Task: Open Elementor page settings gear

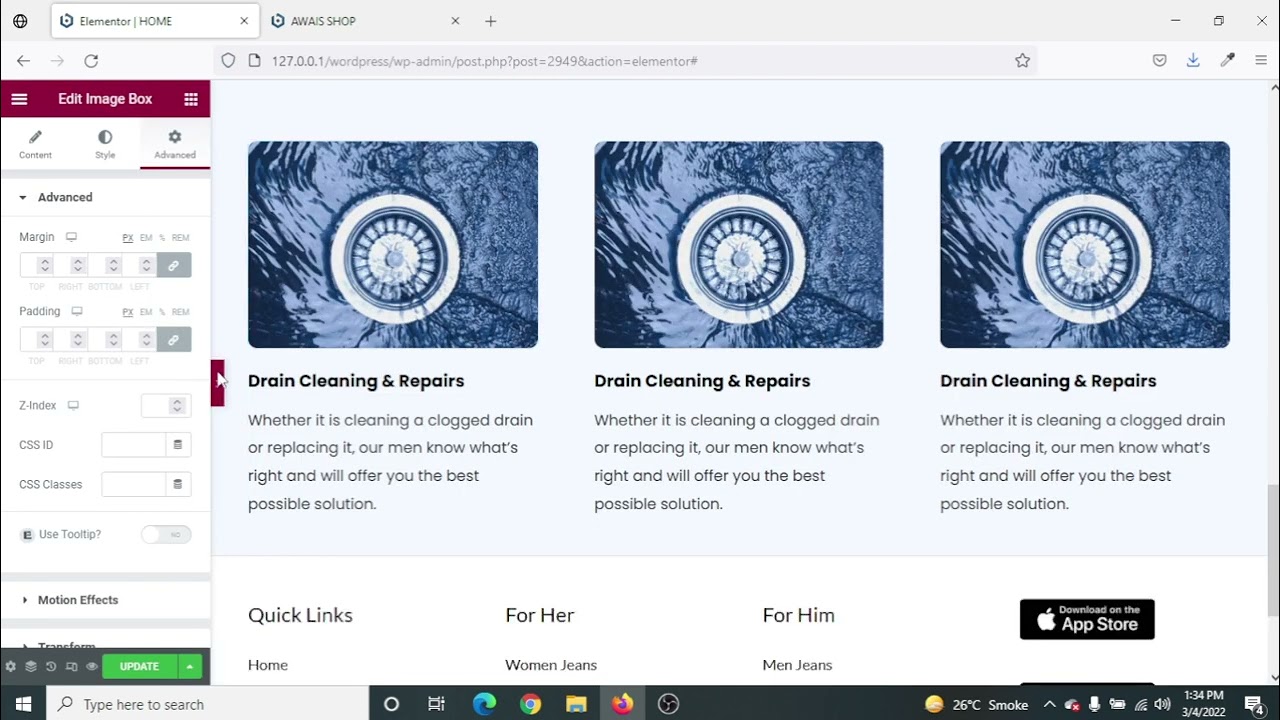Action: (x=10, y=667)
